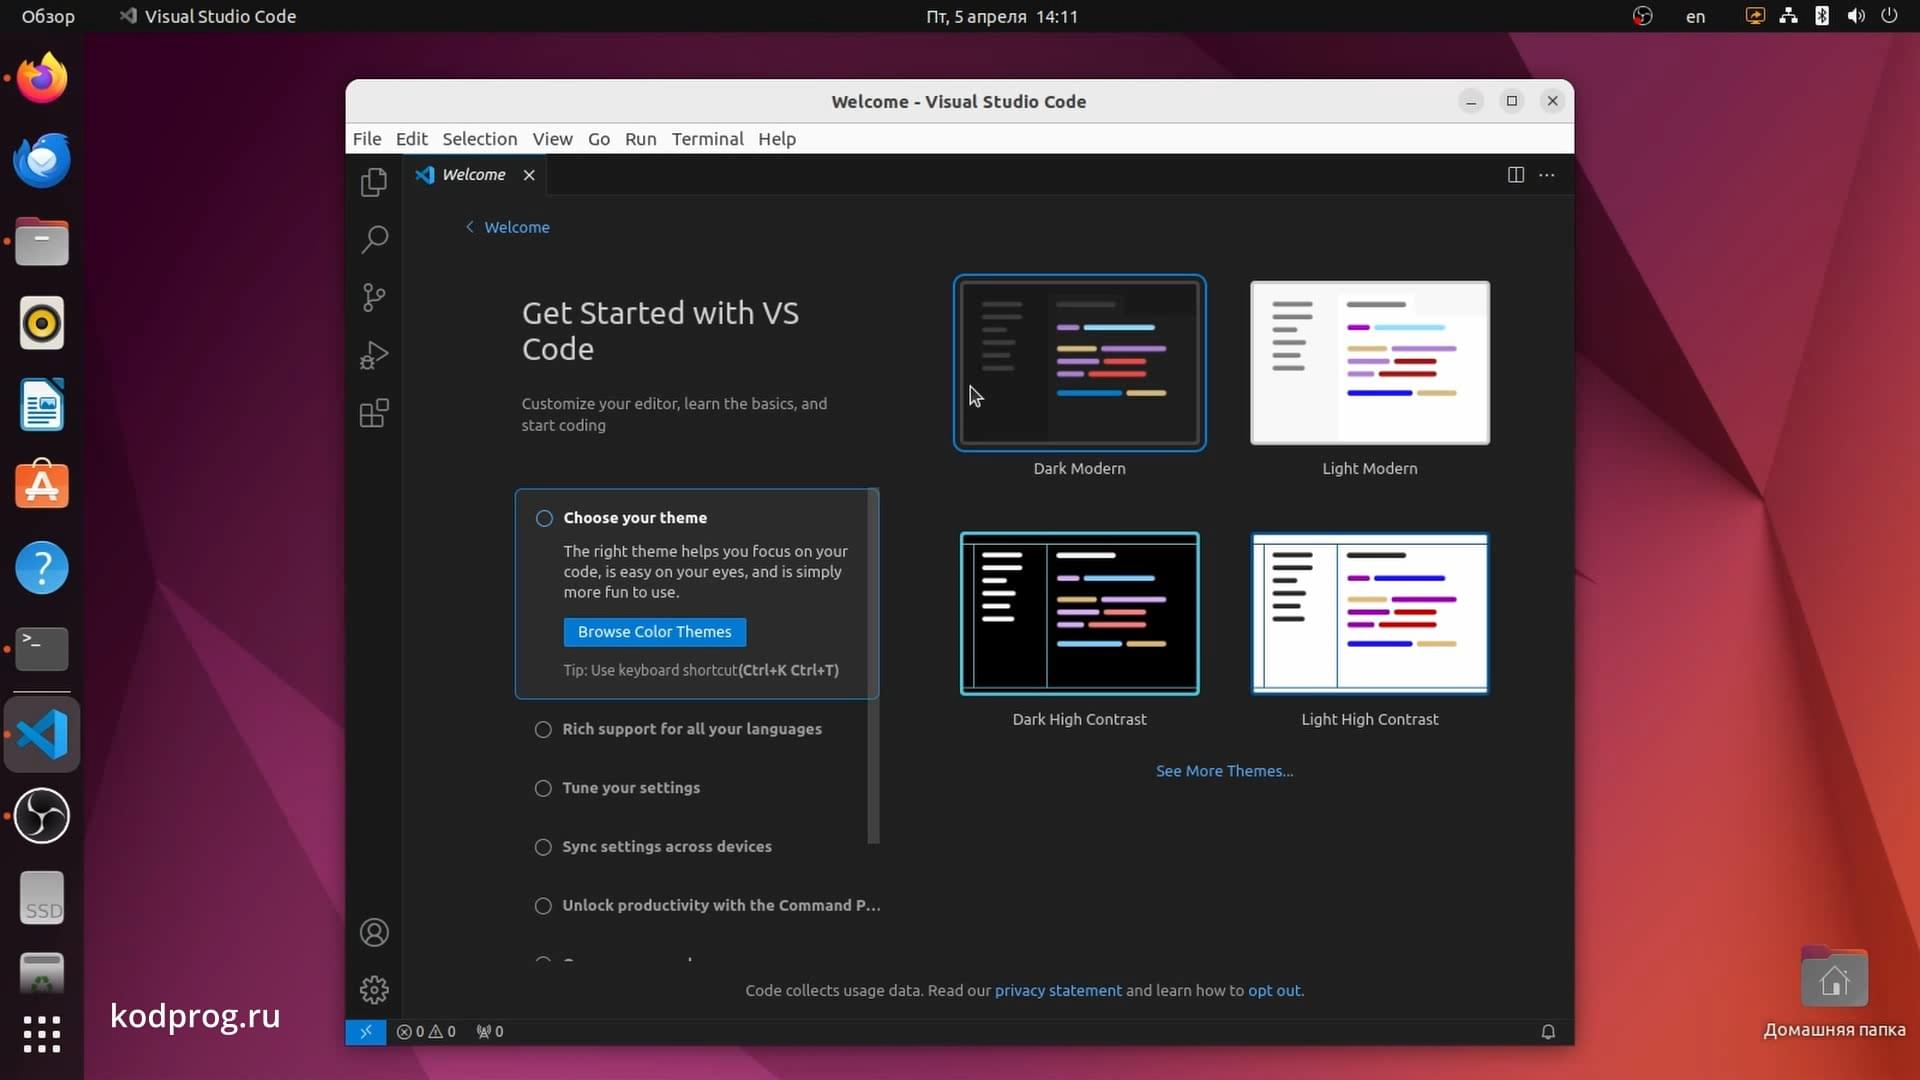Open the Go menu
This screenshot has width=1920, height=1080.
click(599, 139)
